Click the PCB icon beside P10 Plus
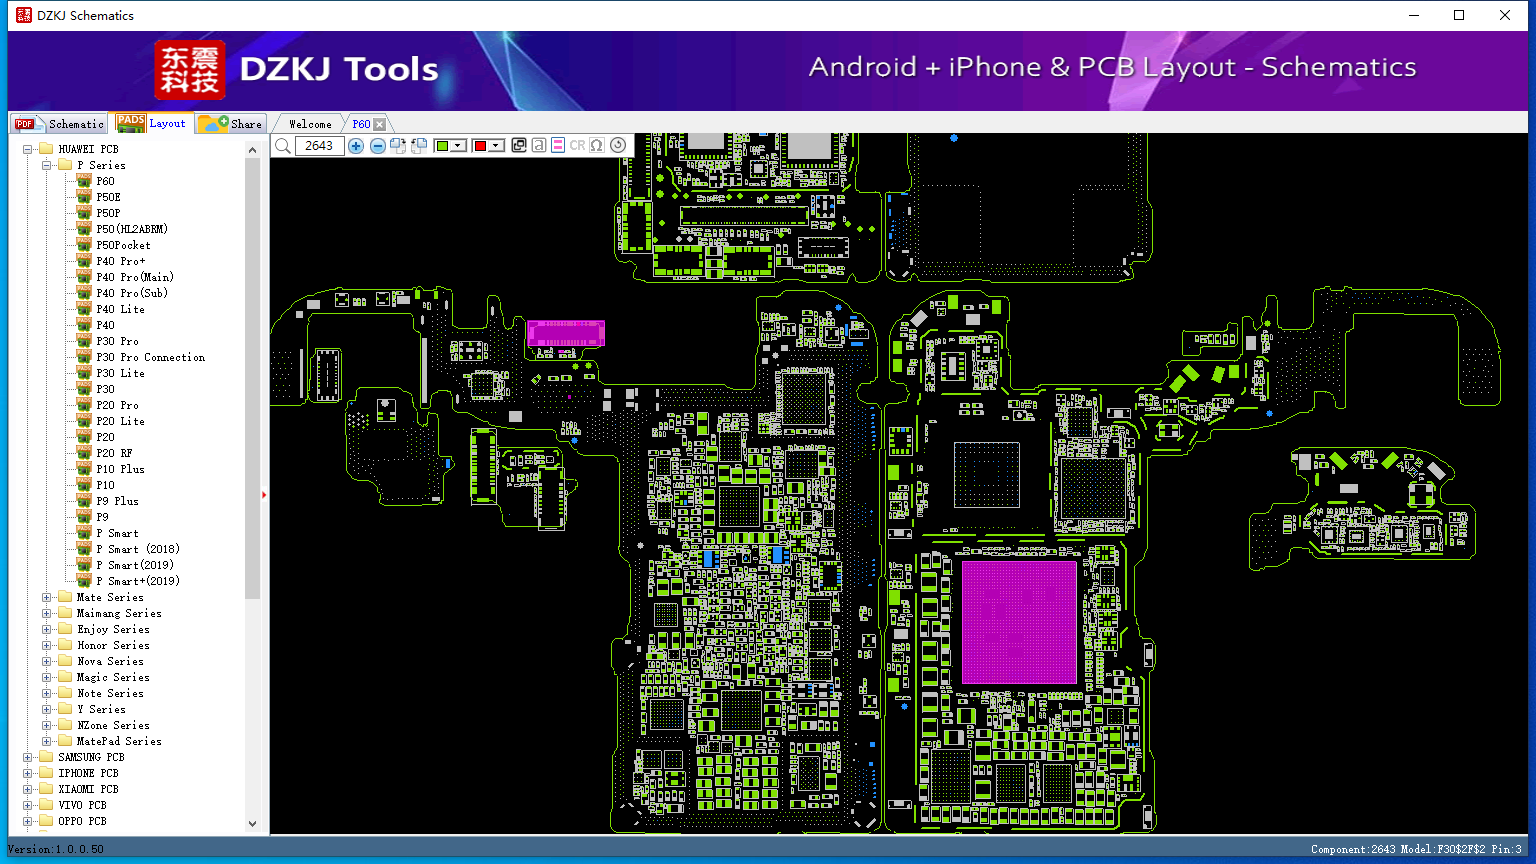This screenshot has height=864, width=1536. tap(84, 469)
